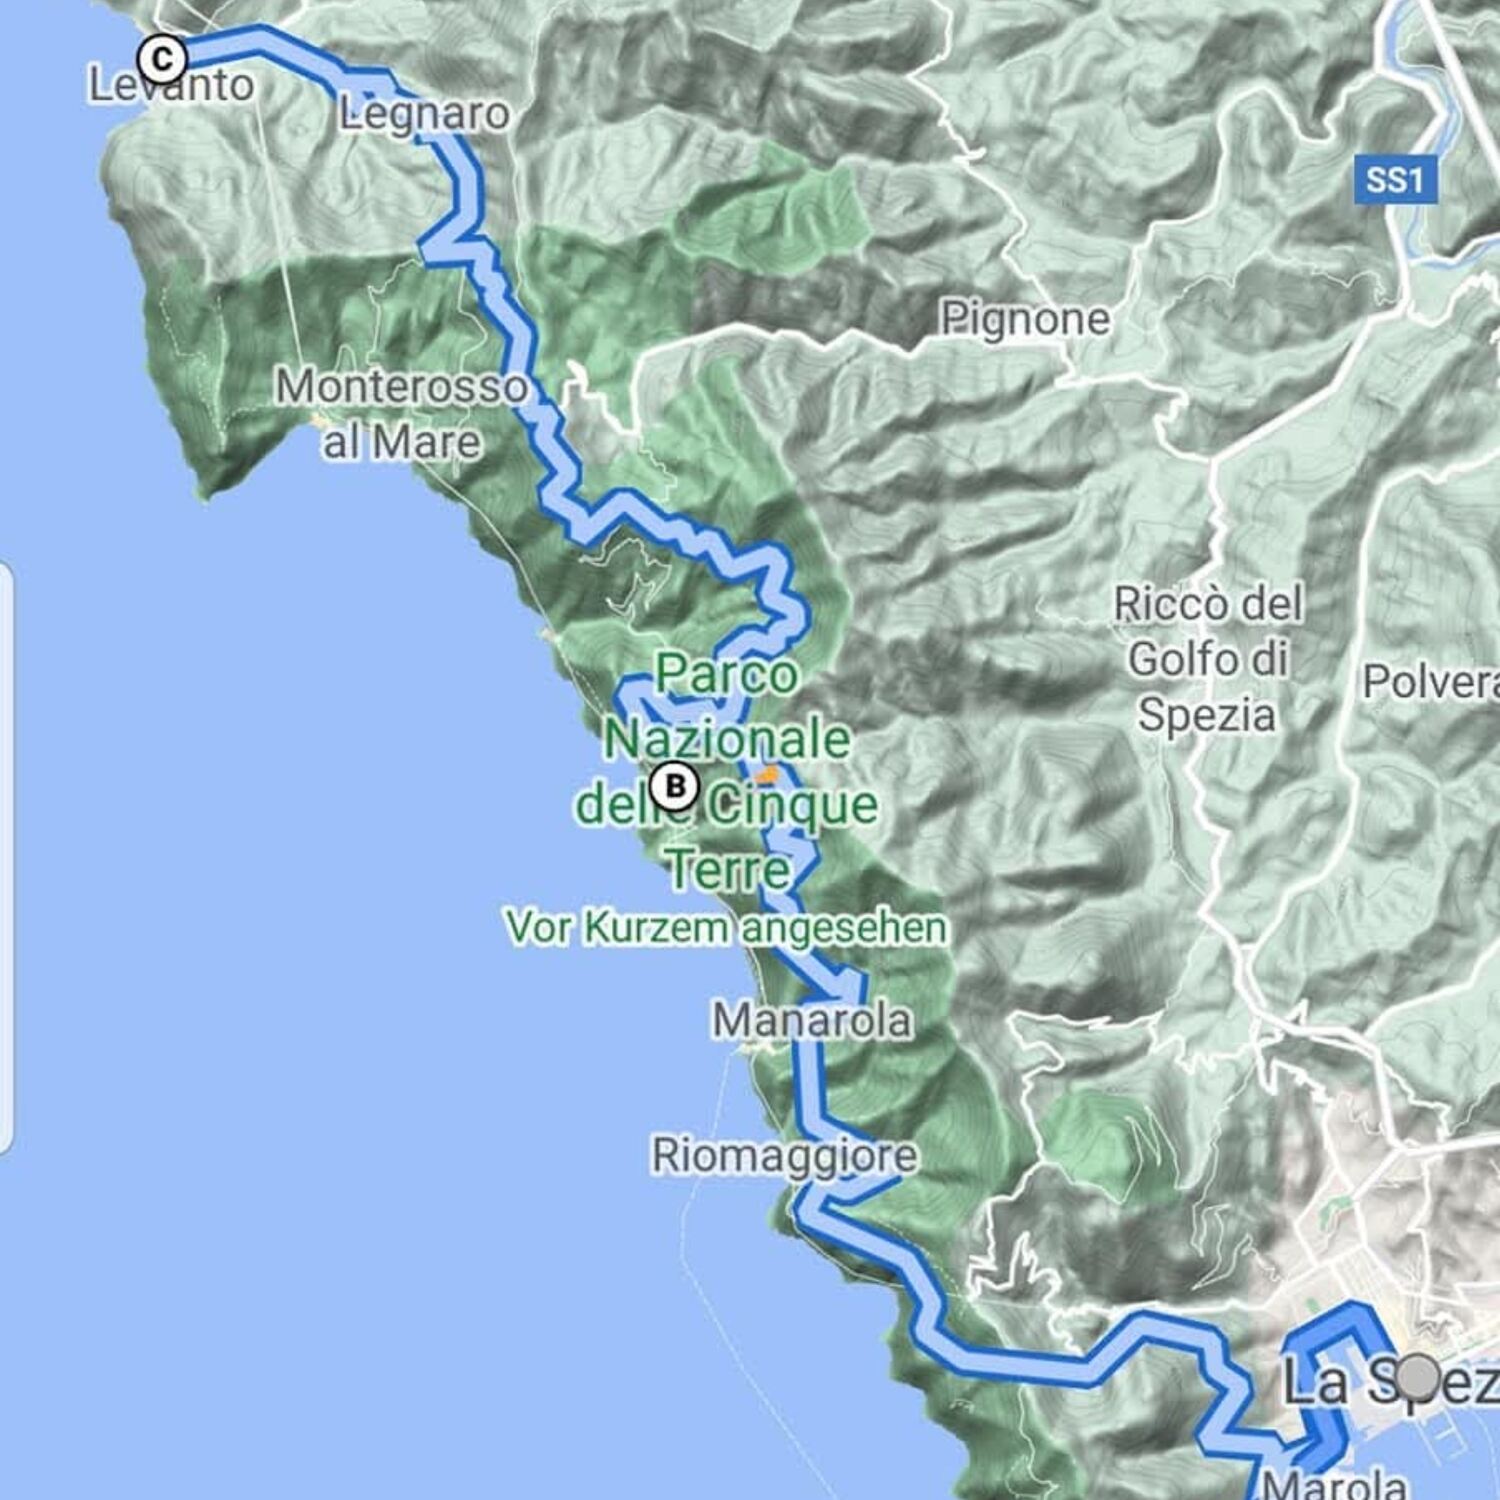The width and height of the screenshot is (1500, 1500).
Task: Click the orange marker near Cinque Terre label
Action: (x=768, y=774)
